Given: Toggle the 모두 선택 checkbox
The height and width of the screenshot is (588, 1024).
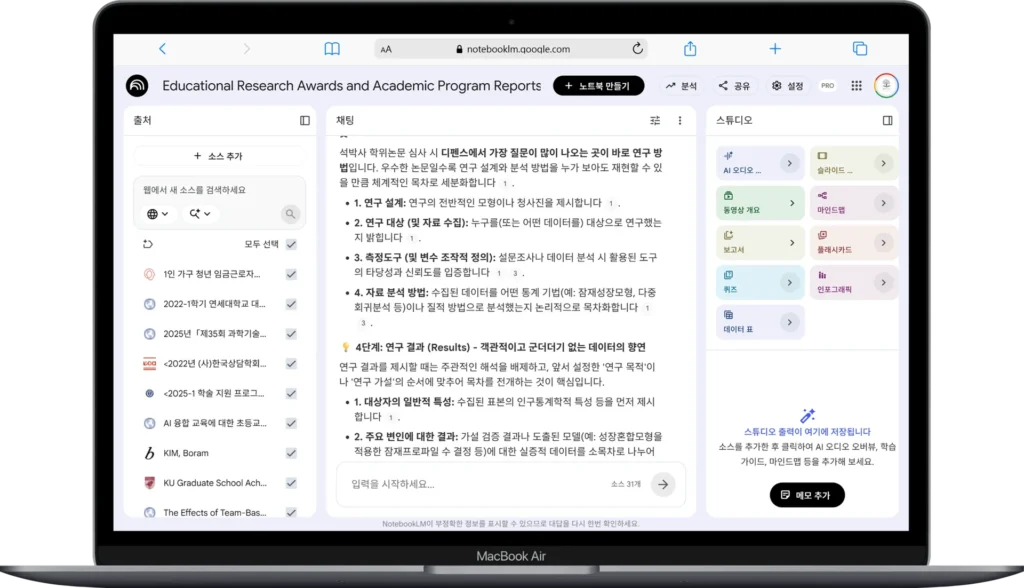Looking at the screenshot, I should 291,244.
